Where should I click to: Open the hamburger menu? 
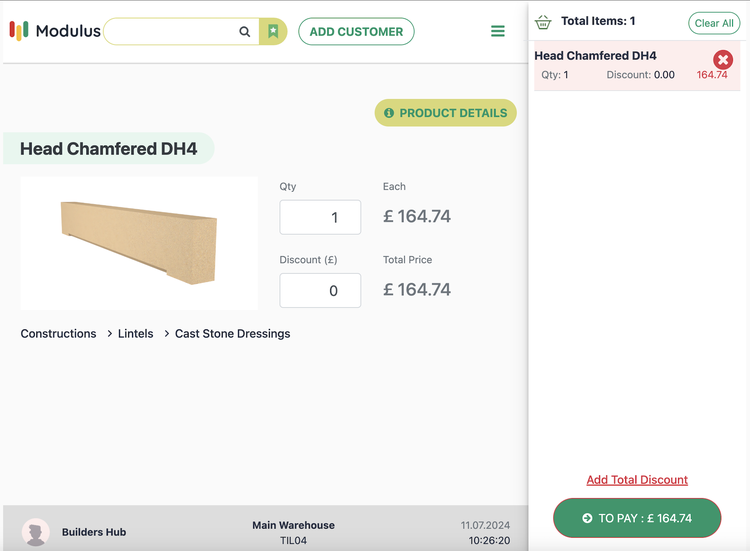click(498, 32)
